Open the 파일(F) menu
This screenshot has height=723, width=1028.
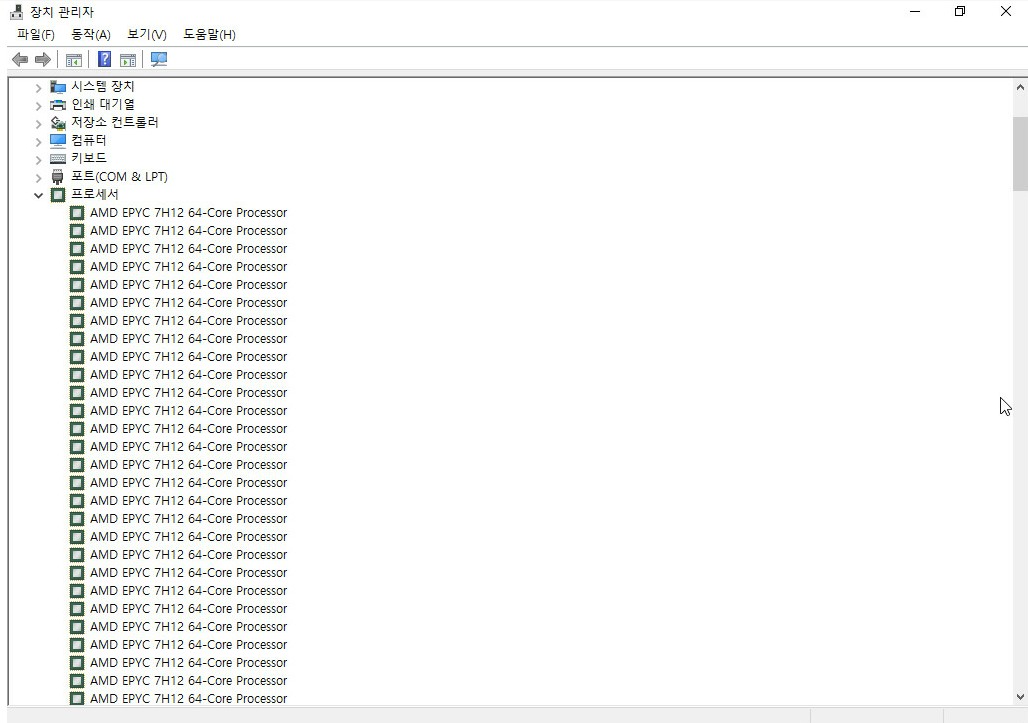coord(35,34)
